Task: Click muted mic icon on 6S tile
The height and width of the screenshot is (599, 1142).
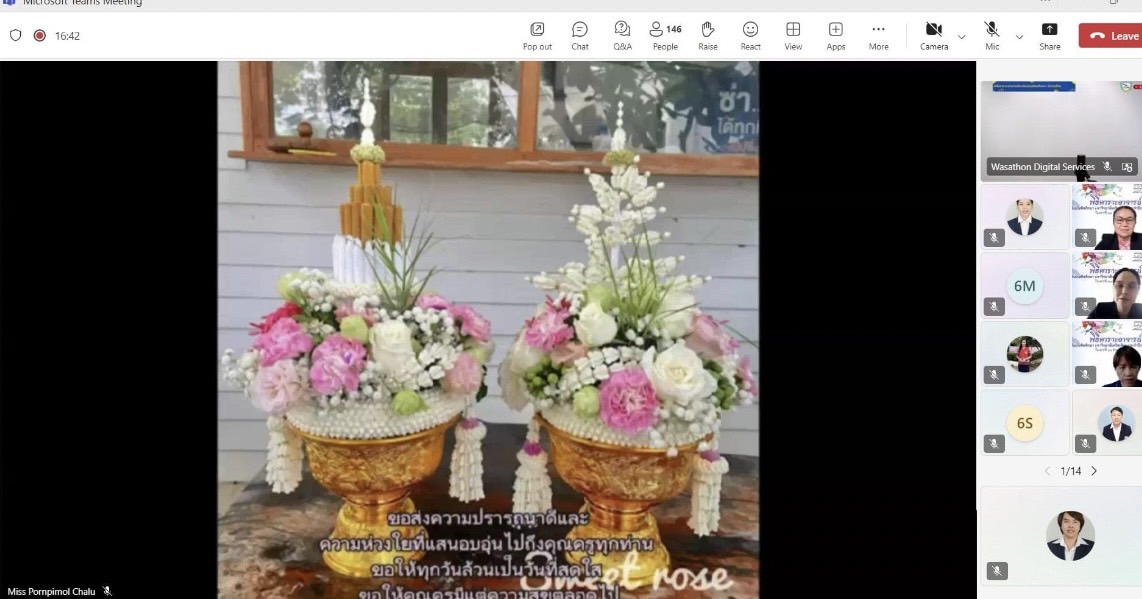Action: pos(994,443)
